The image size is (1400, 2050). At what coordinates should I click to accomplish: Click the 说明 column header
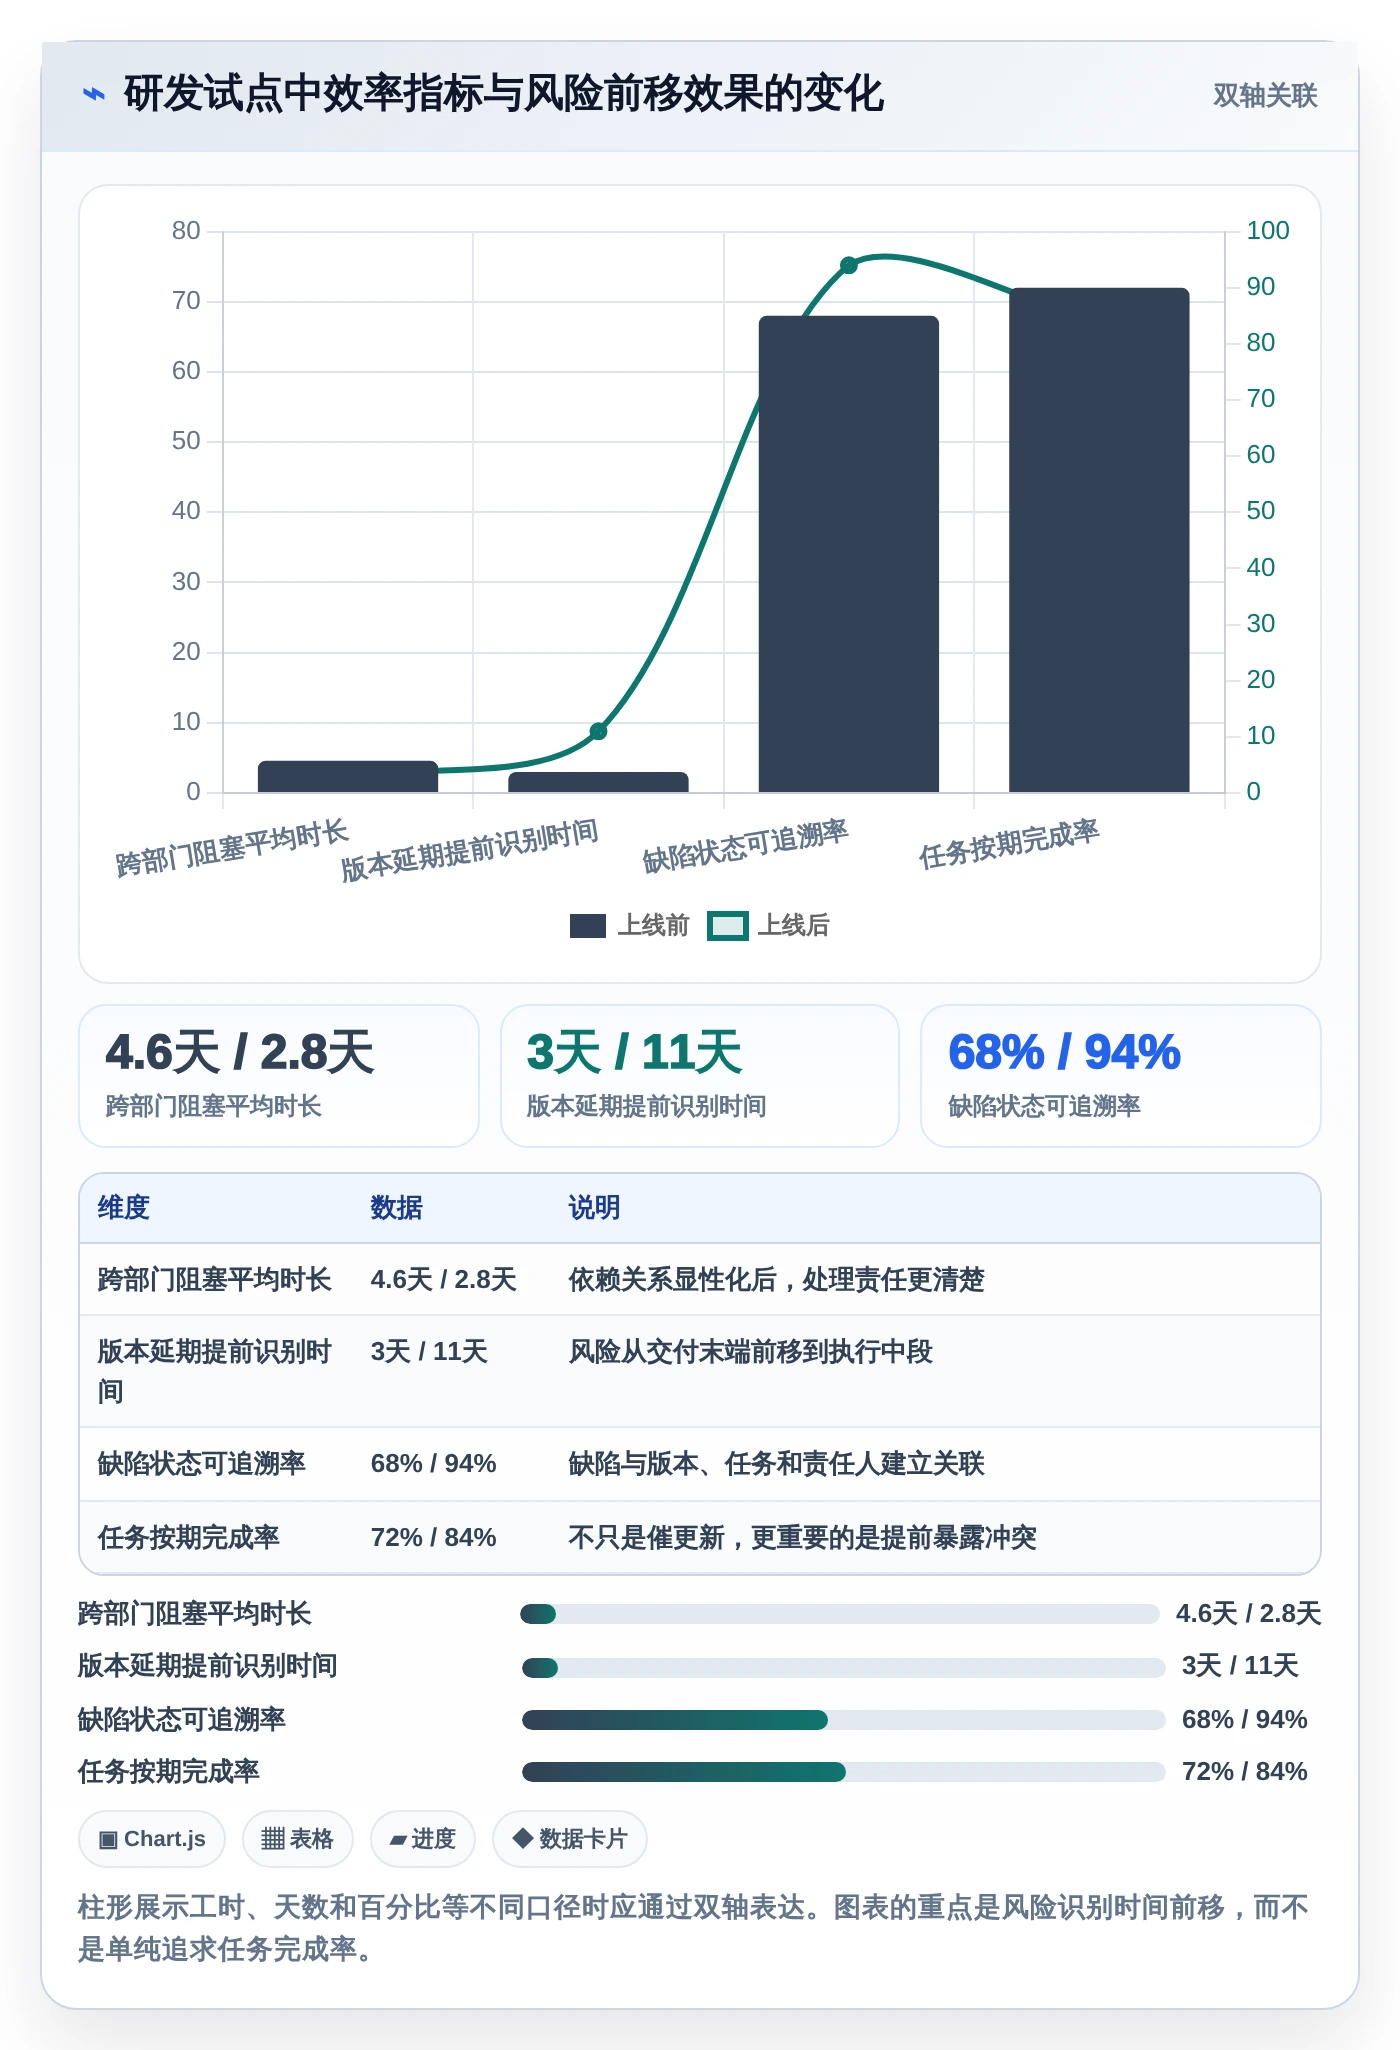[595, 1208]
